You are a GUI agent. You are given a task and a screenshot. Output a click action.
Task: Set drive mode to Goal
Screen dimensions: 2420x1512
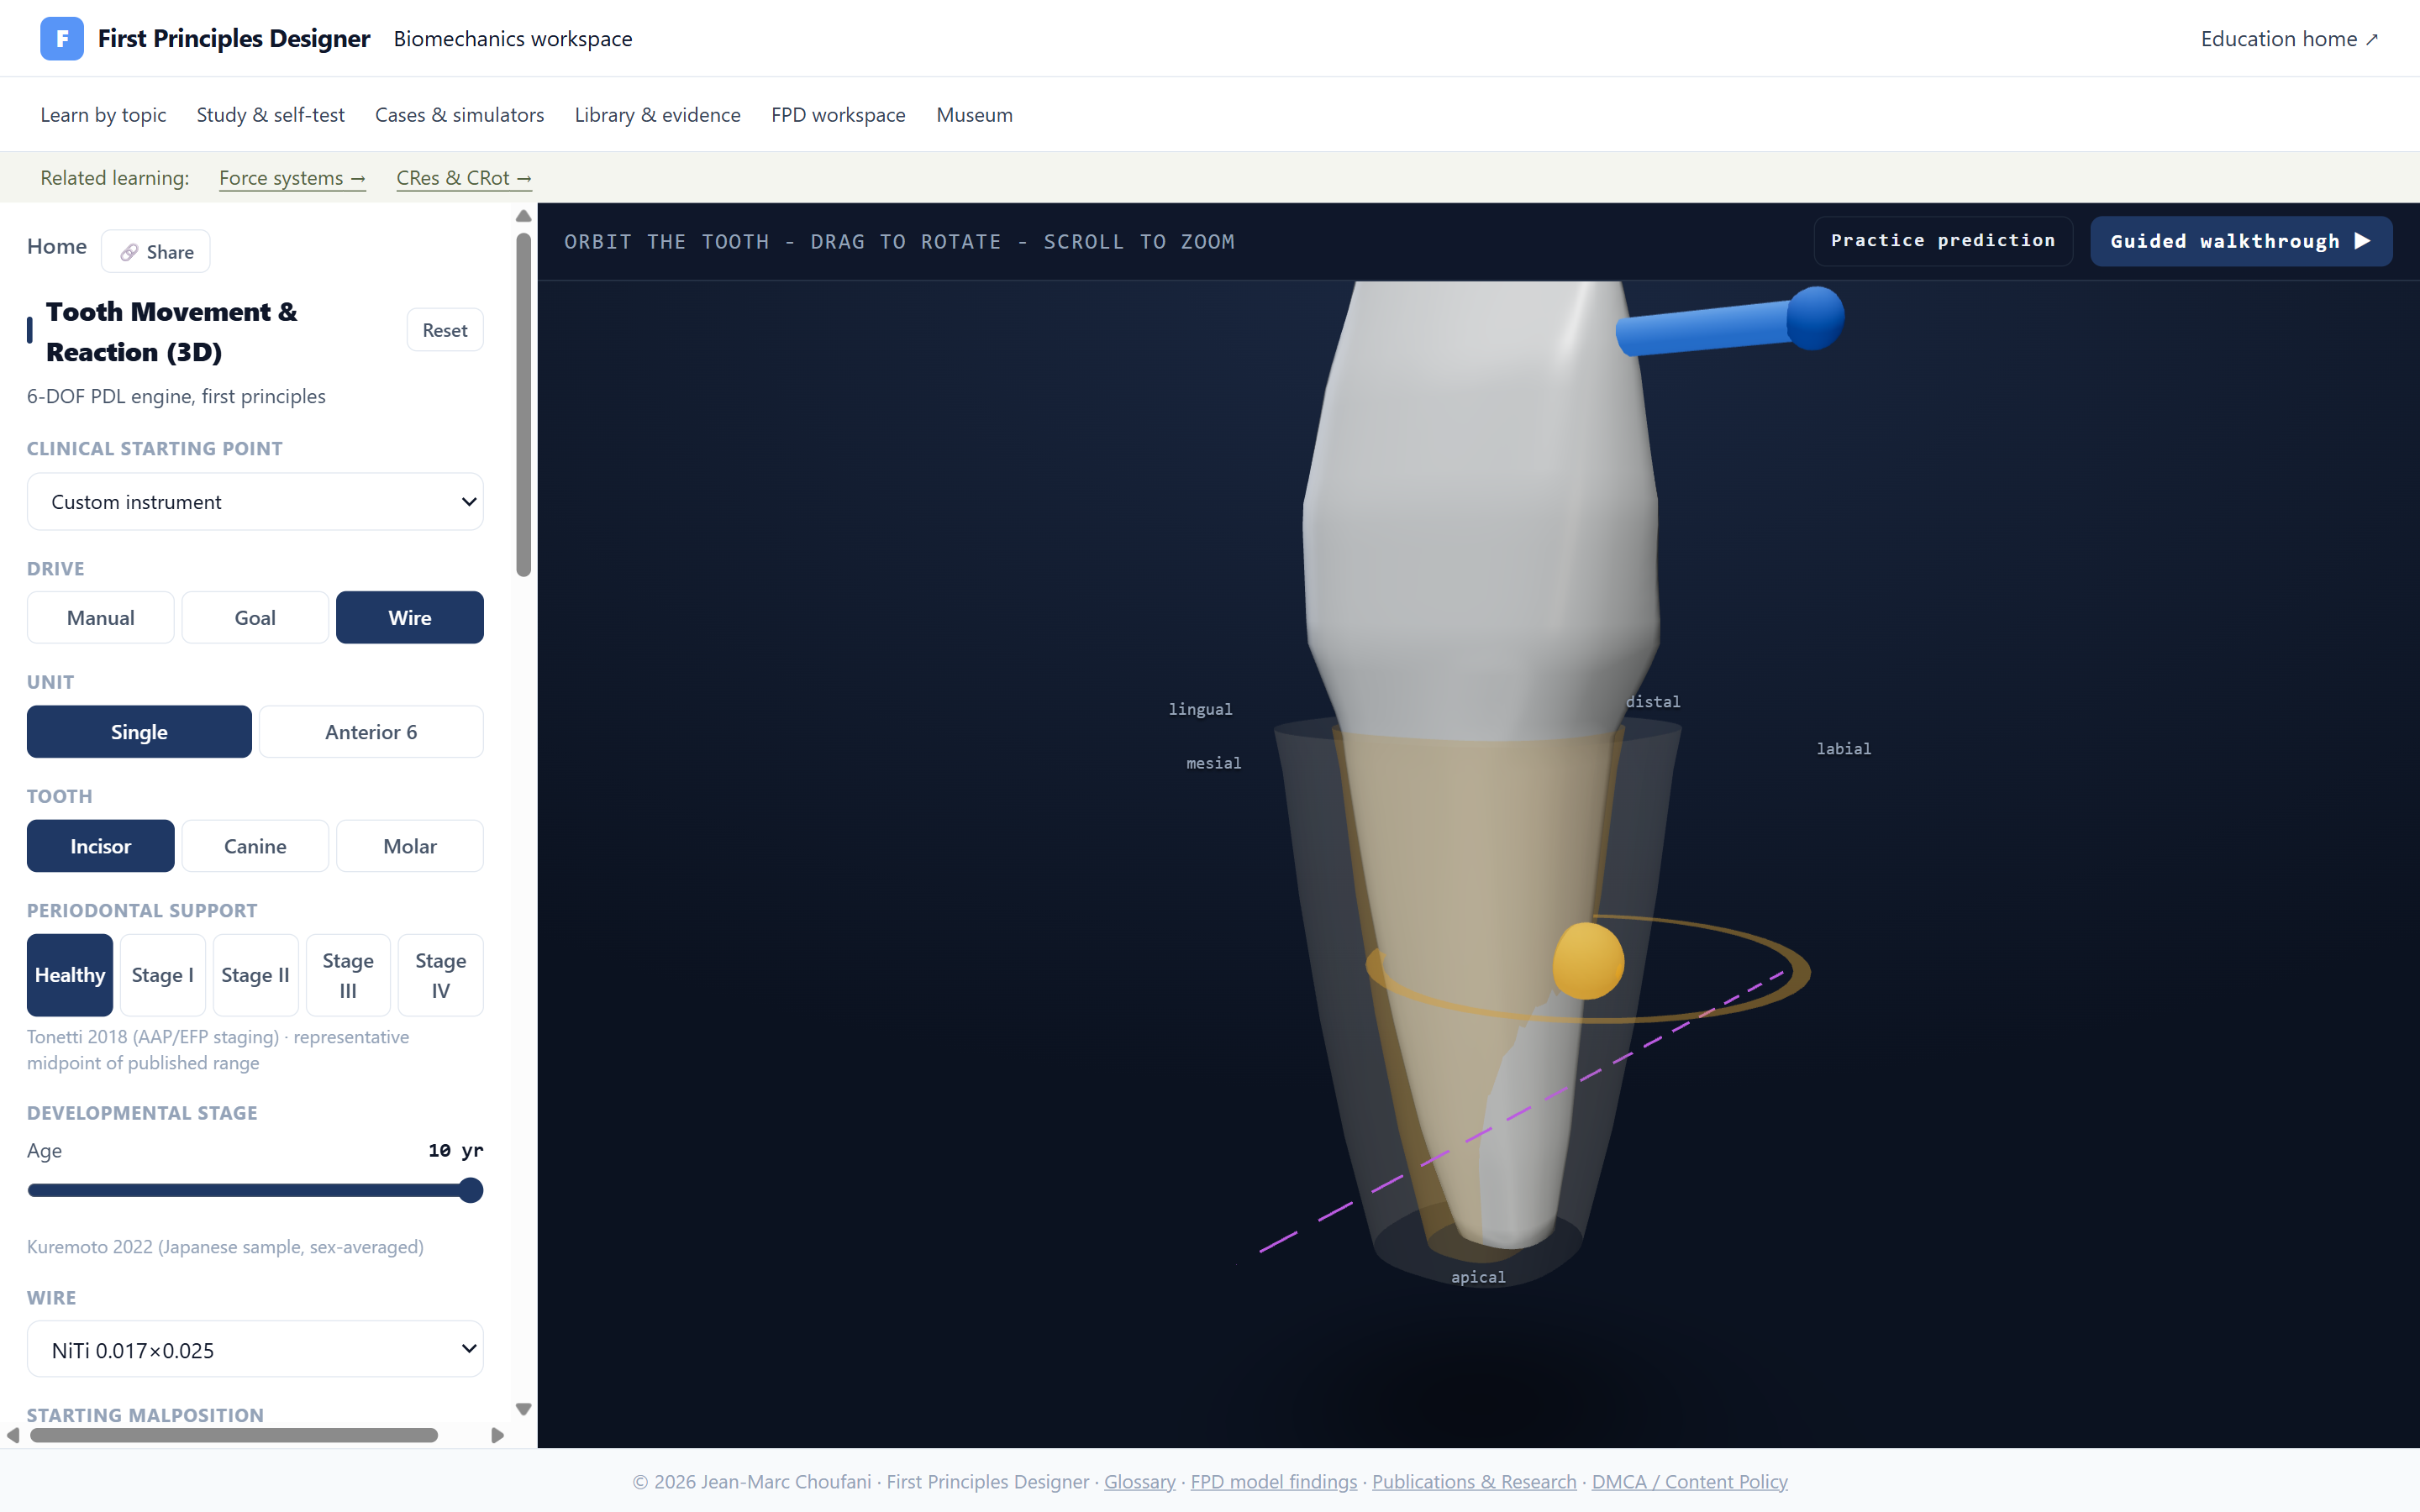255,617
